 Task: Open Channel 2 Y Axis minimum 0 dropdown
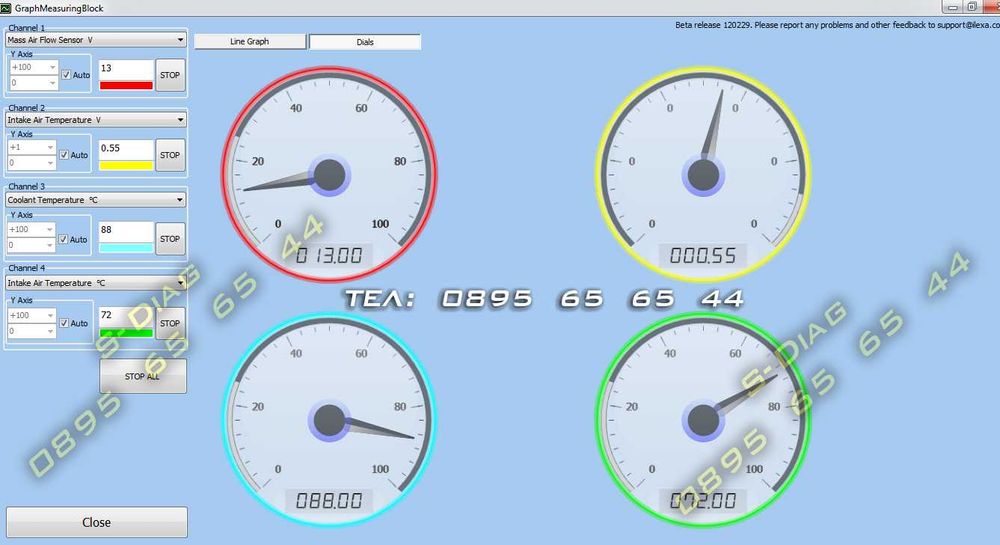[32, 163]
